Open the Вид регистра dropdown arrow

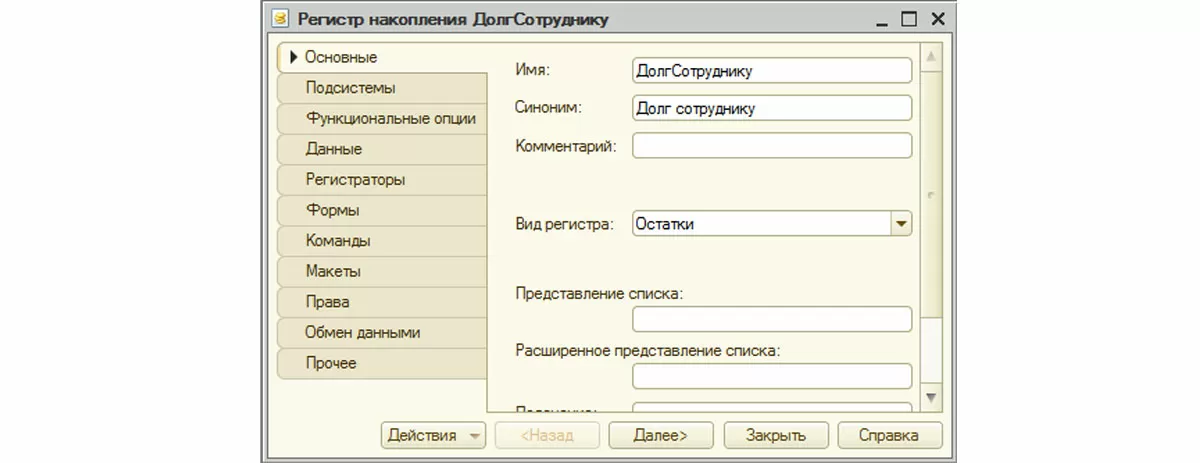tap(901, 224)
